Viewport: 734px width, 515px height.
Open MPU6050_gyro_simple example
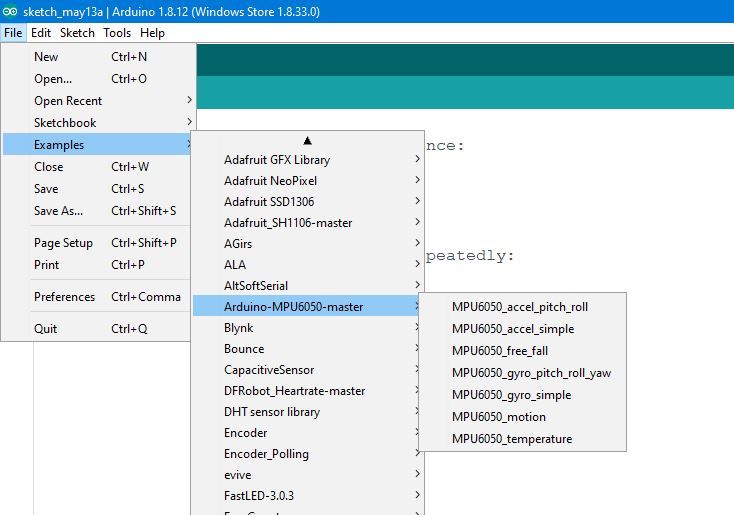(522, 395)
